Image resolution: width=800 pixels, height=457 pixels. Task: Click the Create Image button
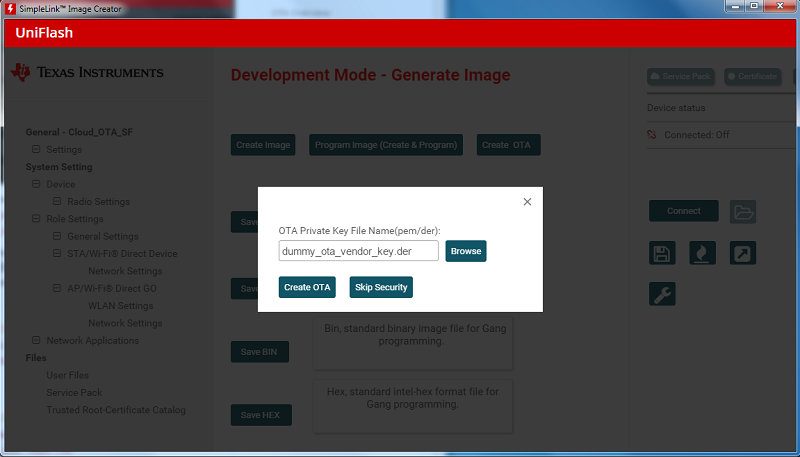coord(263,145)
